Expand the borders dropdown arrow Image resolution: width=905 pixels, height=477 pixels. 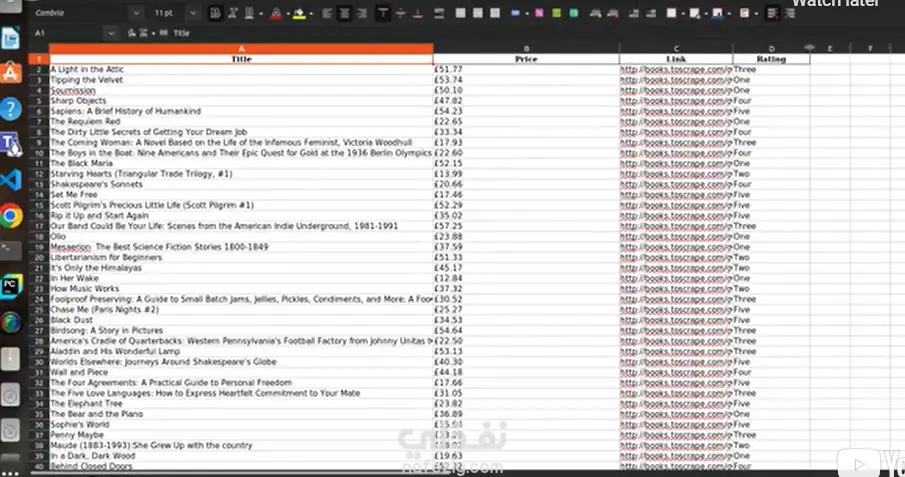[x=682, y=13]
